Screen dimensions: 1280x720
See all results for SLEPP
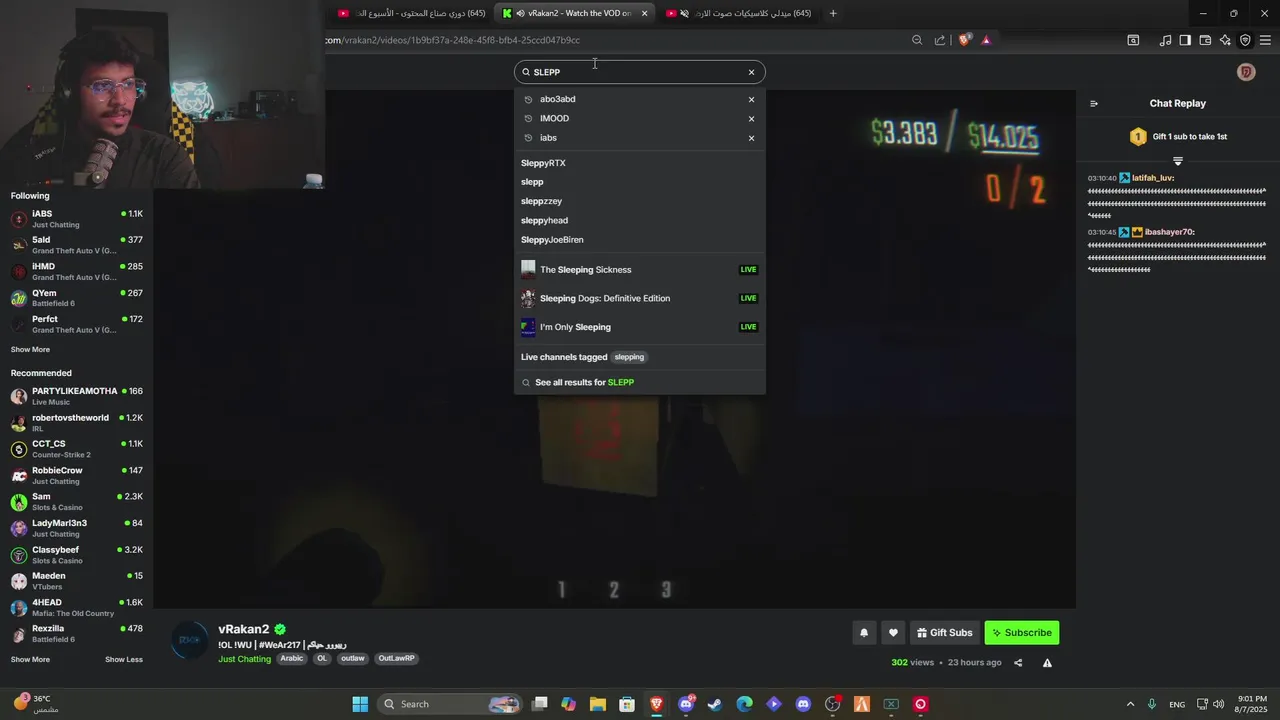click(x=640, y=382)
